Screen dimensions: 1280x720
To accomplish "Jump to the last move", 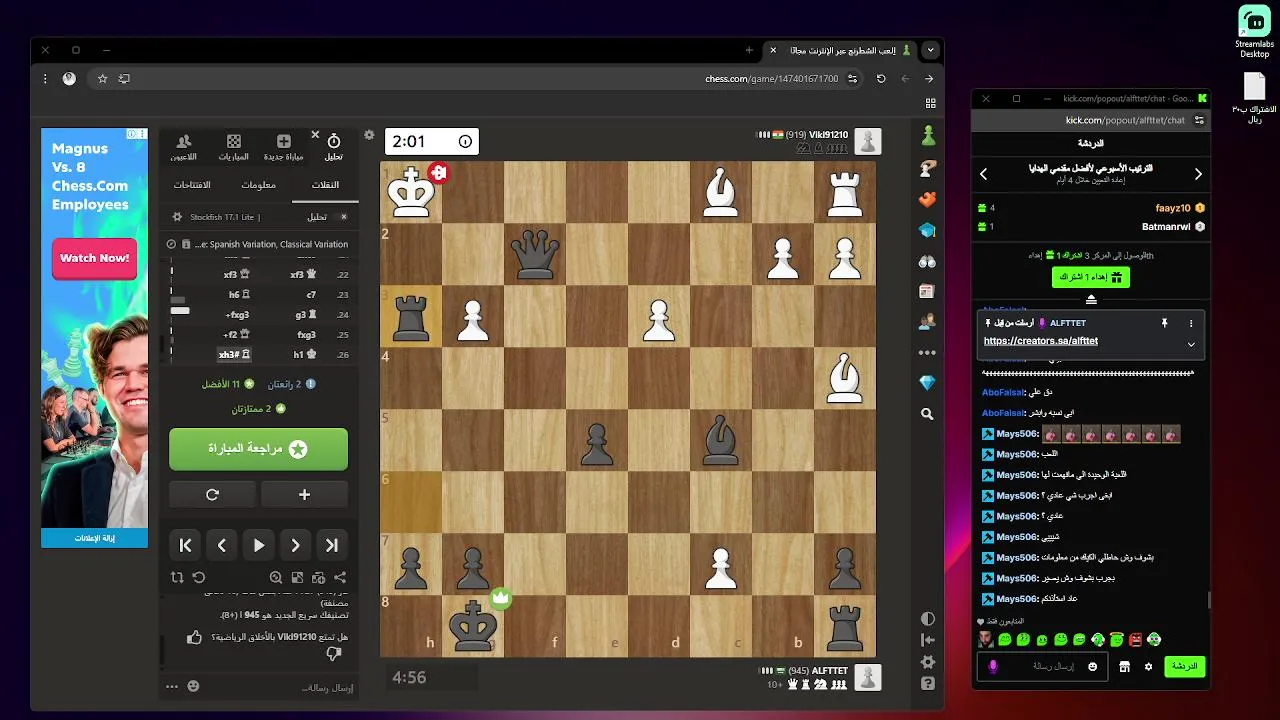I will (x=332, y=545).
